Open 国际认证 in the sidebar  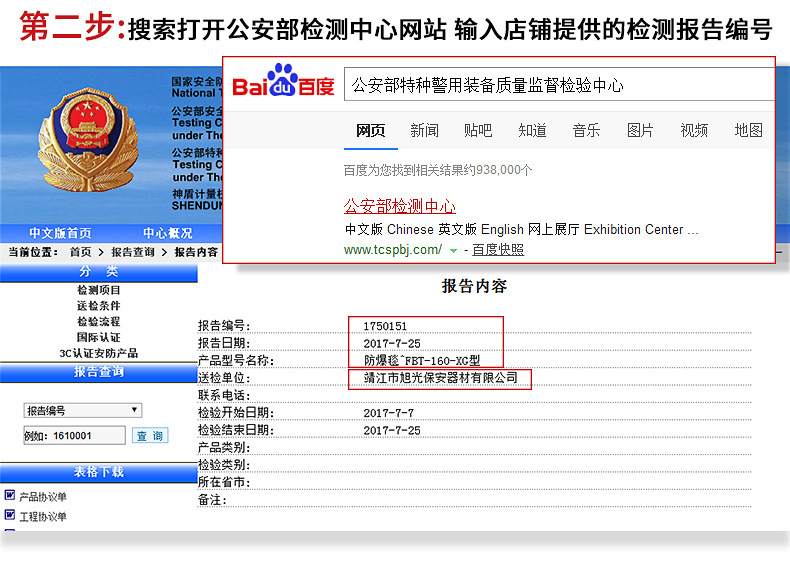pyautogui.click(x=99, y=337)
